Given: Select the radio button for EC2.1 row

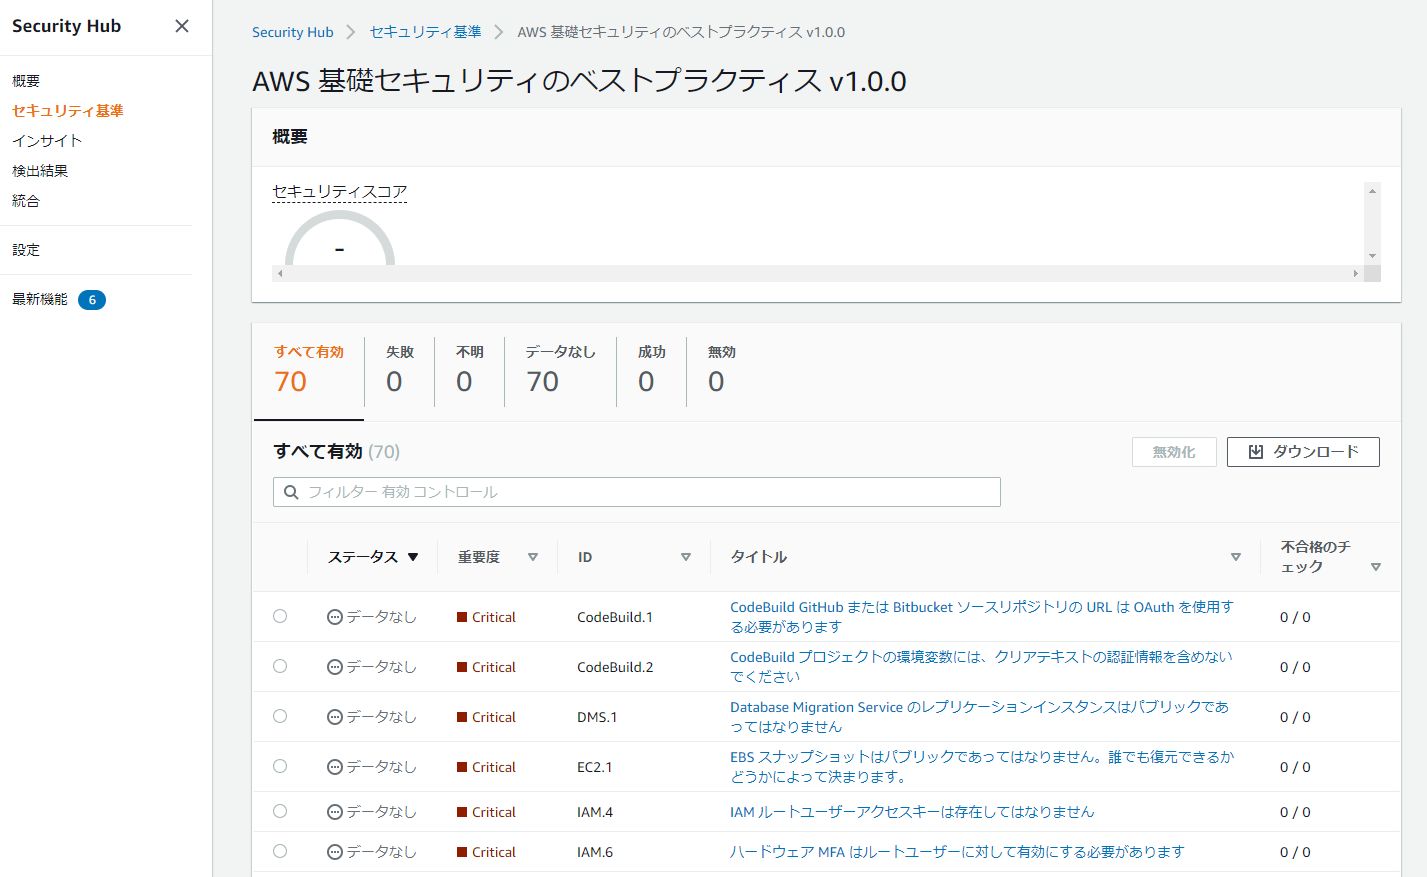Looking at the screenshot, I should (280, 766).
